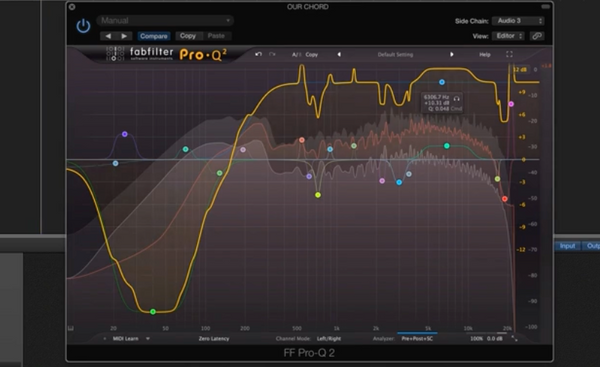Select the magenta band node near 20 kHz

511,104
